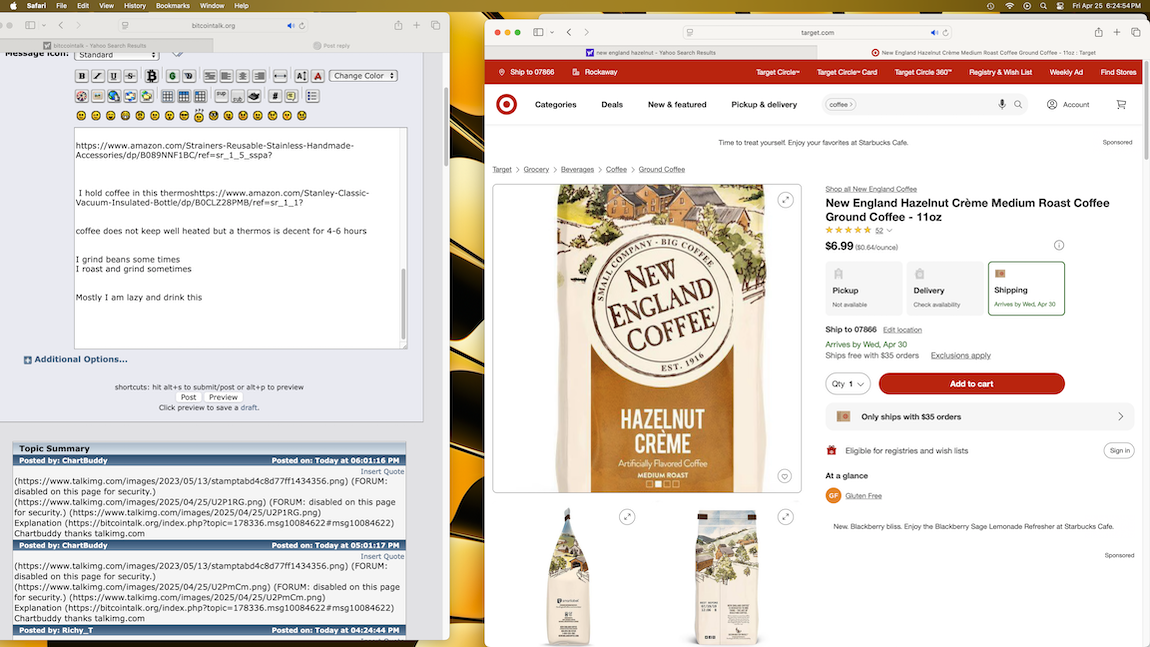Click Exclusions apply link

(960, 356)
